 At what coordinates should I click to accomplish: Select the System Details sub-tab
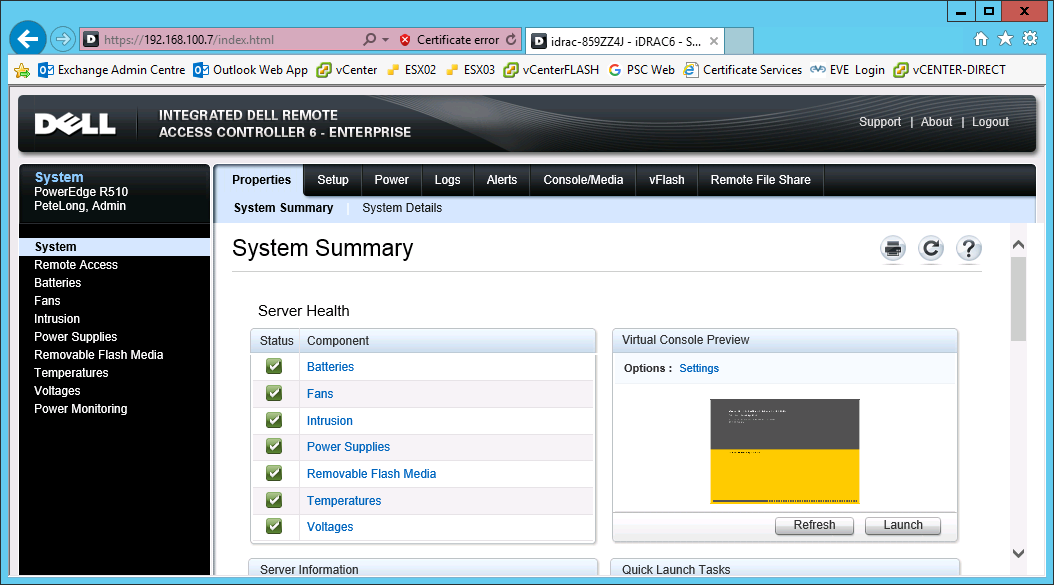pyautogui.click(x=402, y=208)
